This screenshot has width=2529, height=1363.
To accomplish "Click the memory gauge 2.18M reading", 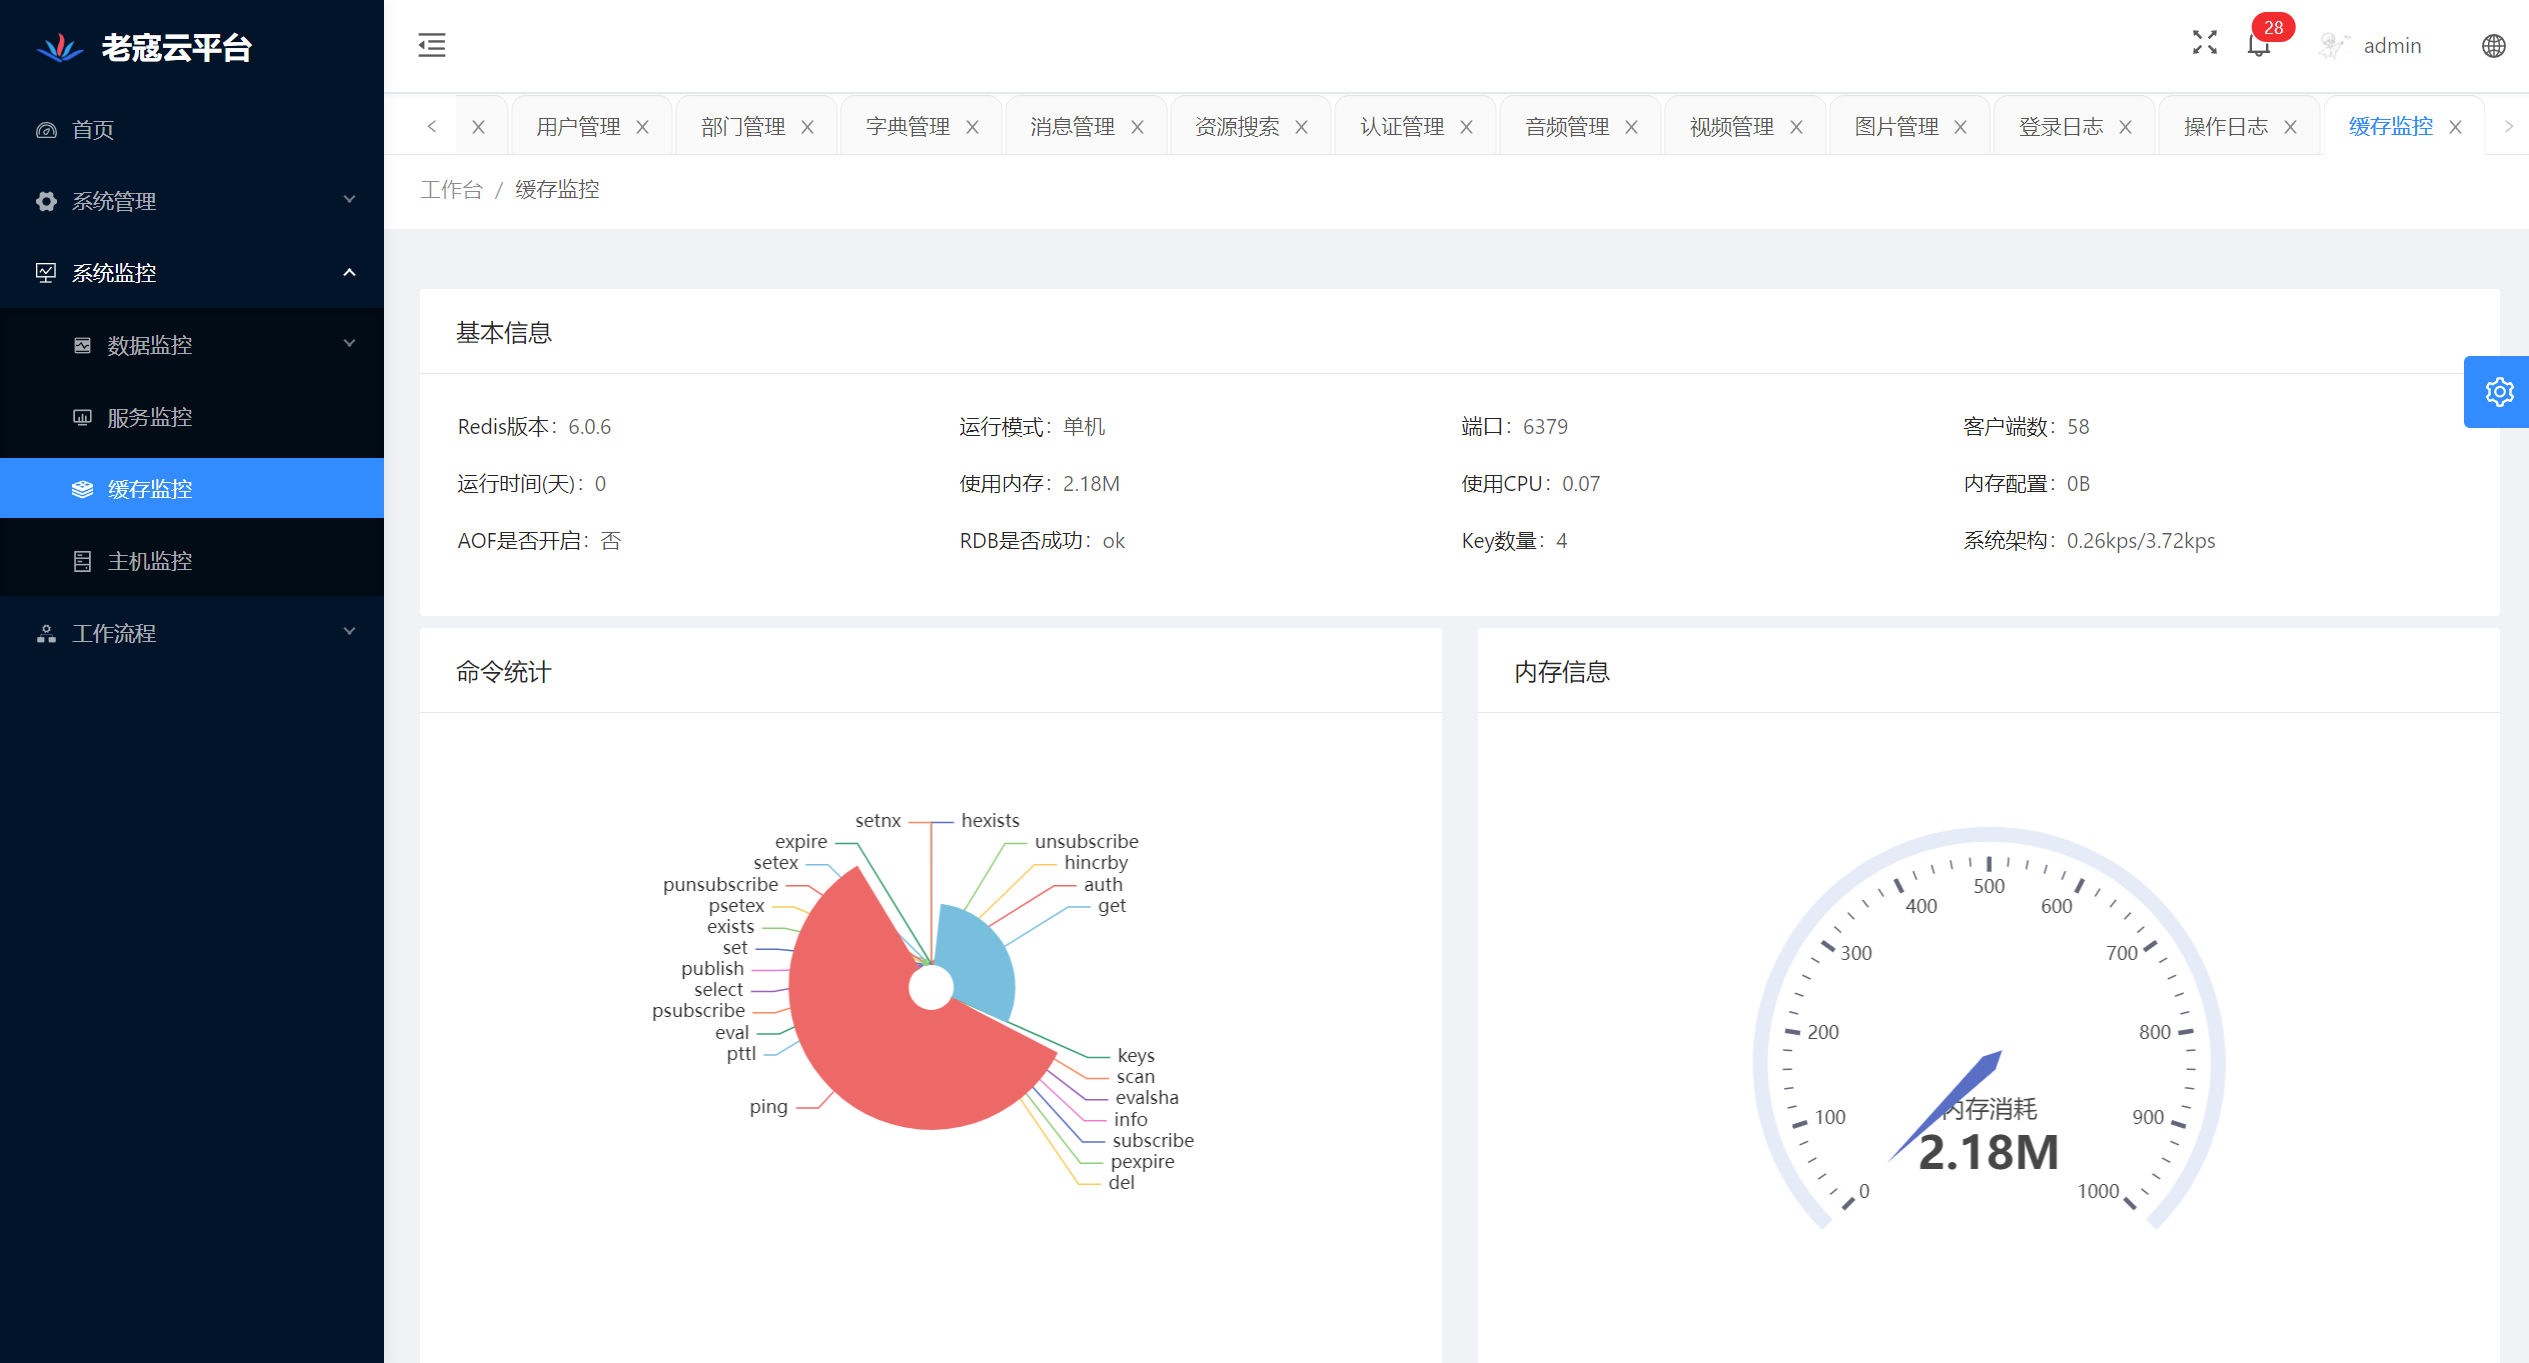I will tap(1988, 1153).
